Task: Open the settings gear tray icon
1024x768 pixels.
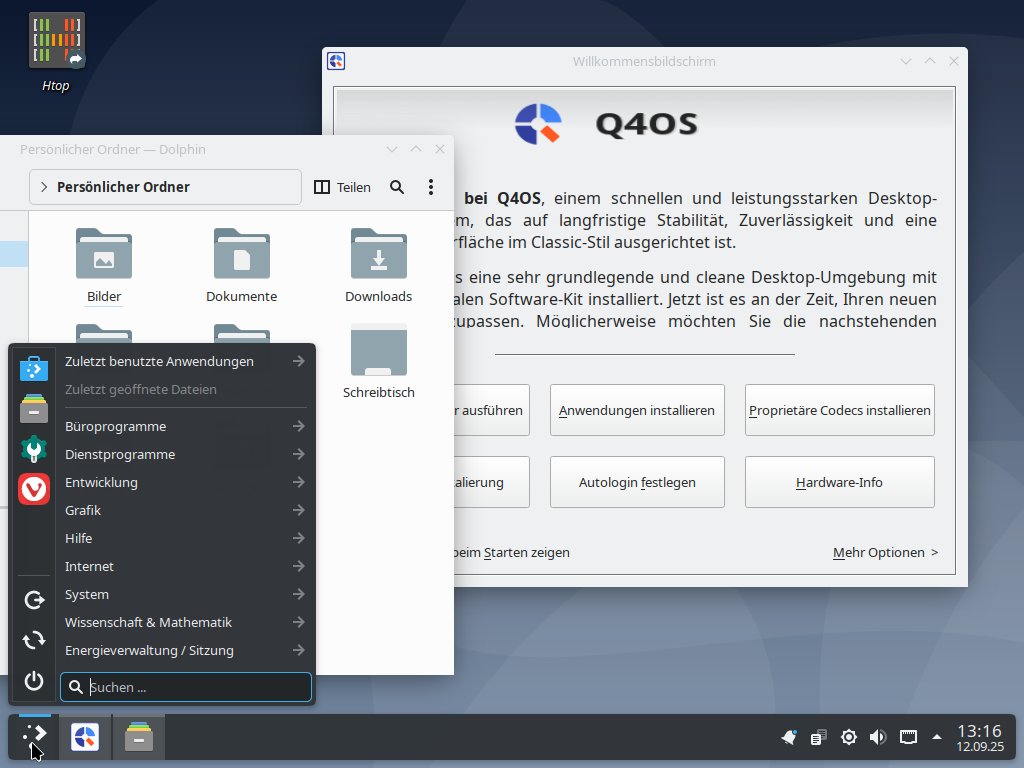Action: (x=848, y=737)
